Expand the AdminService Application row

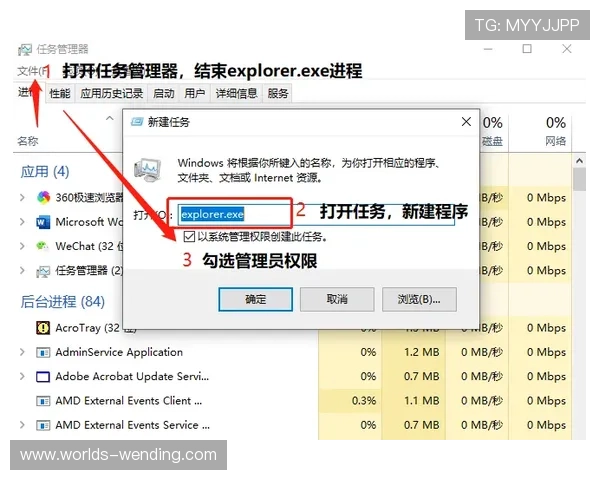coord(22,352)
